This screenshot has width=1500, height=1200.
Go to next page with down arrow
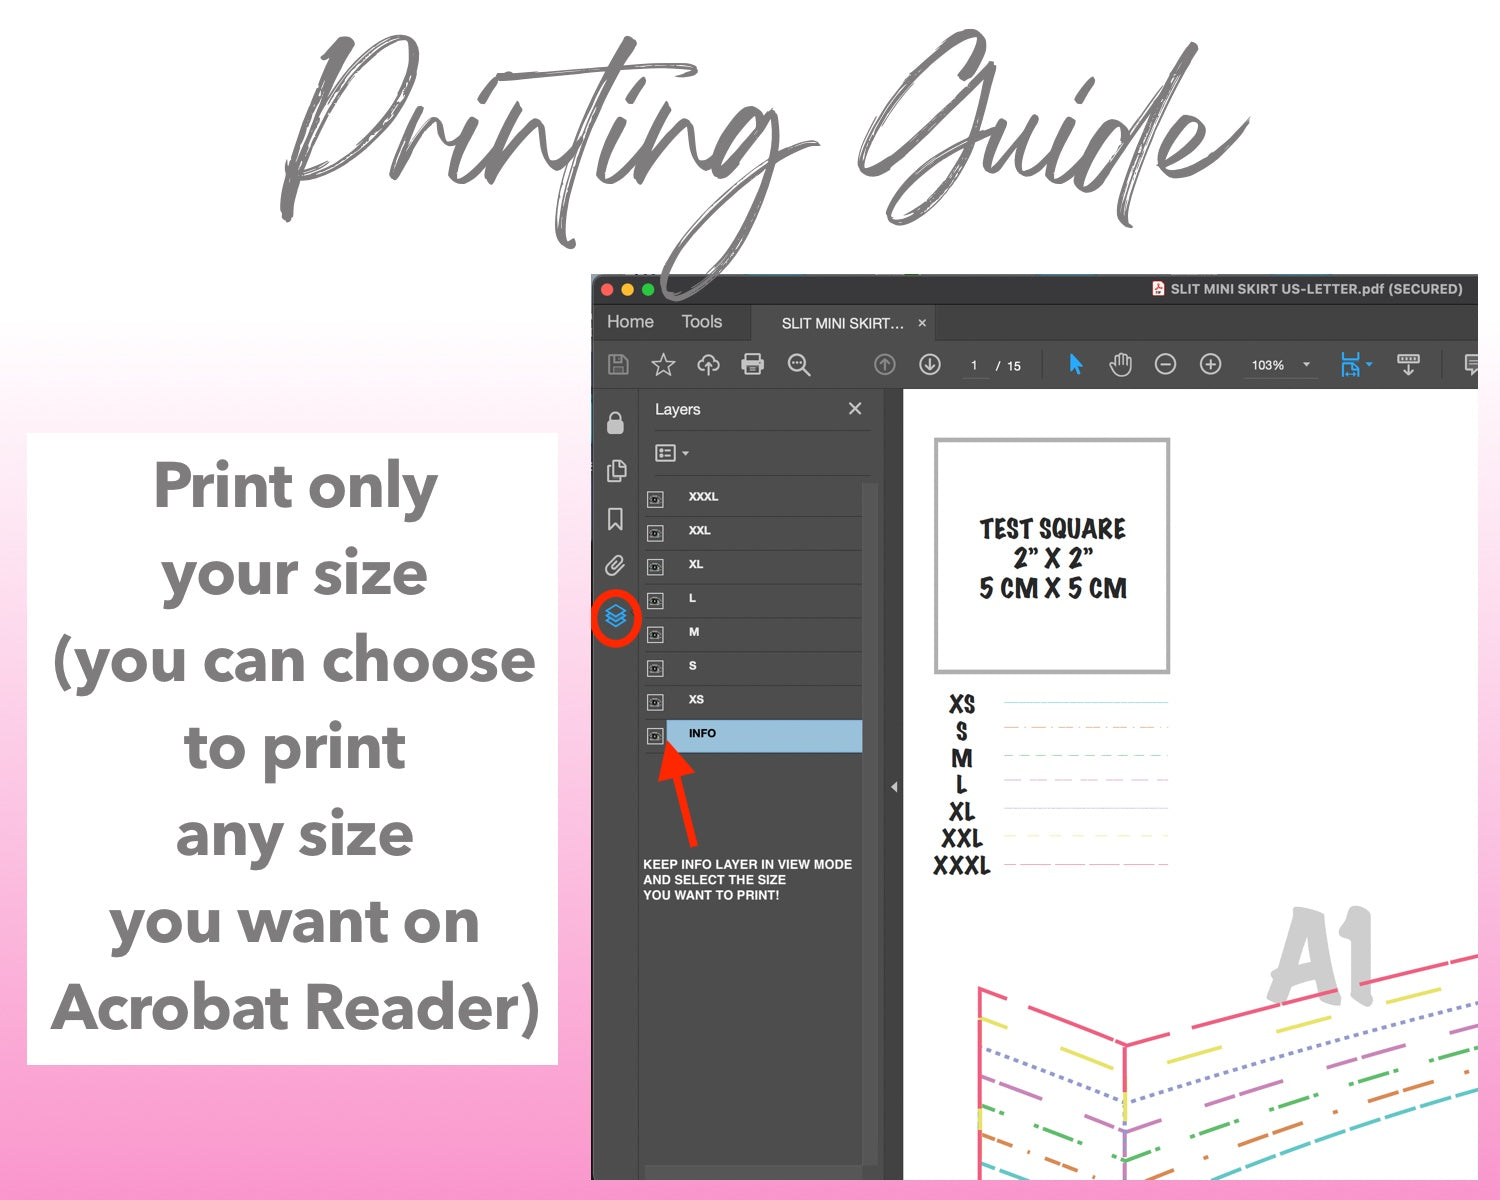tap(930, 365)
